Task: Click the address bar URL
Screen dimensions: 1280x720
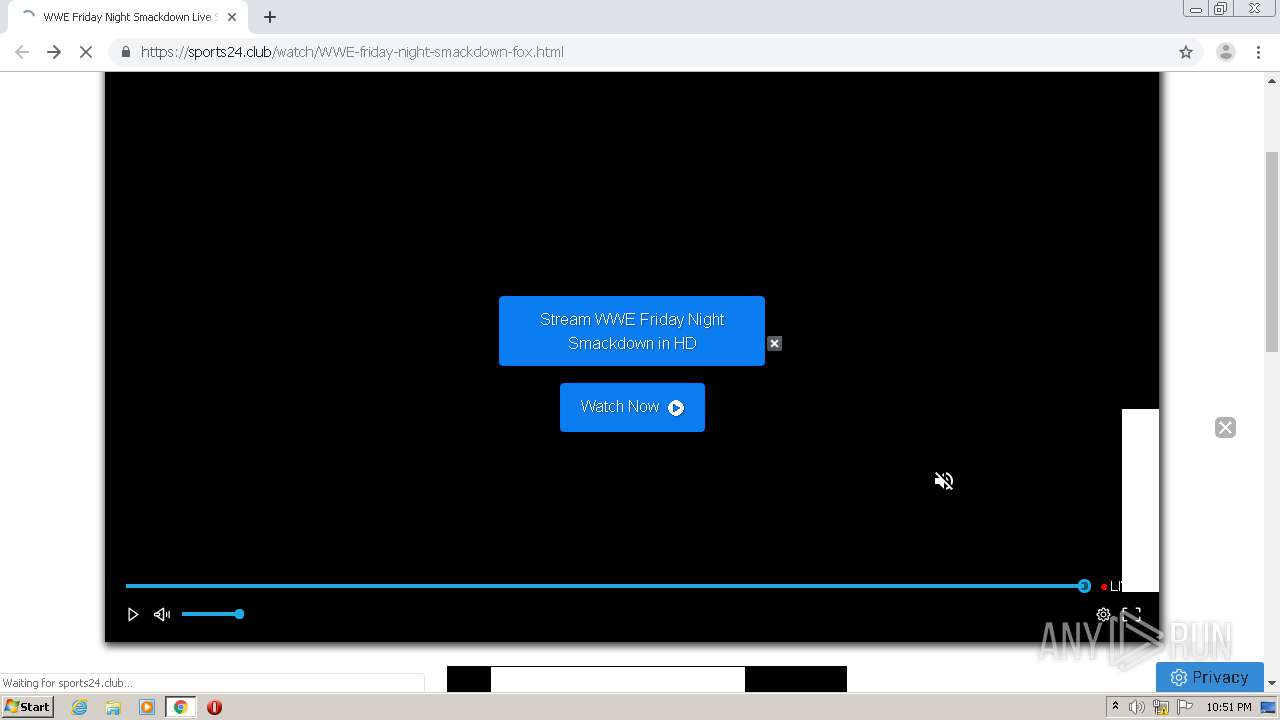Action: coord(352,52)
